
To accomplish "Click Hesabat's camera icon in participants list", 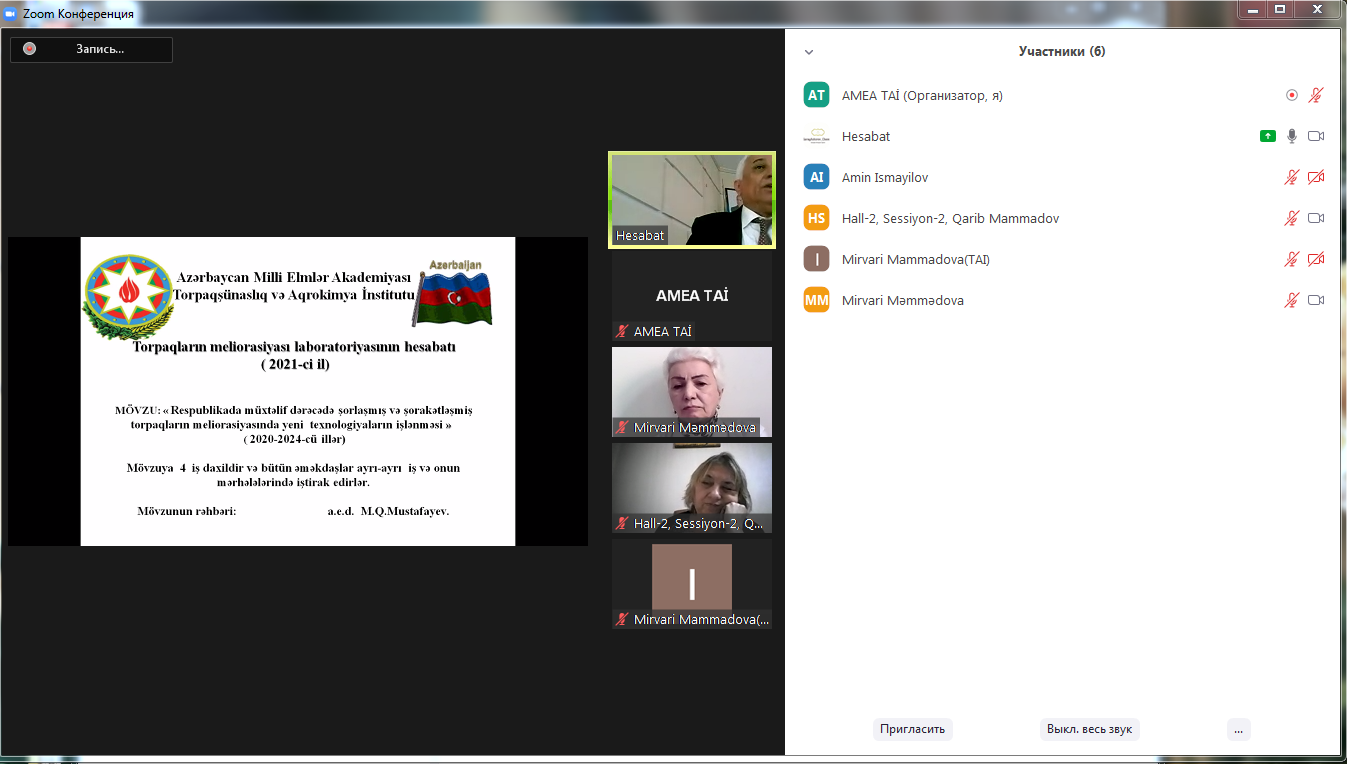I will (x=1316, y=136).
